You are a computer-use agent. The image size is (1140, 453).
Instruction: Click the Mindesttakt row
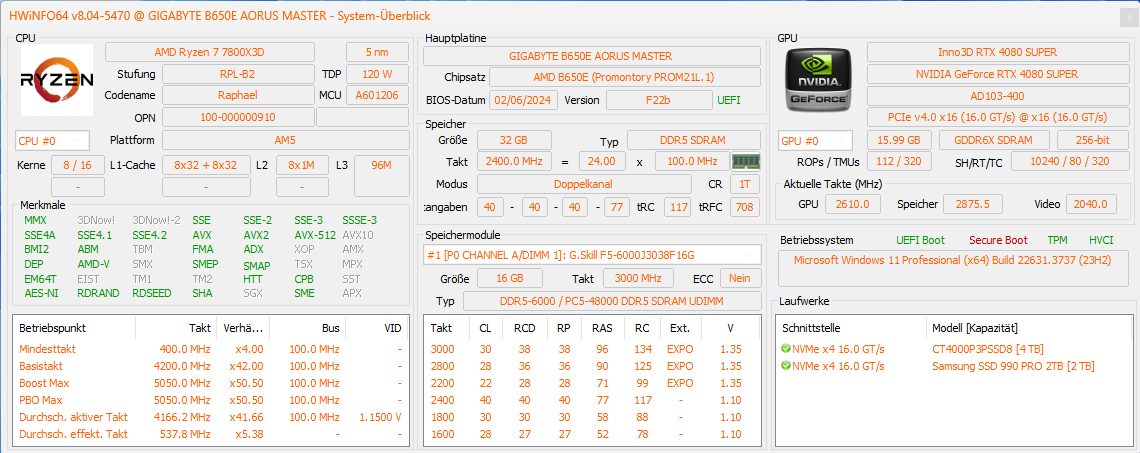tap(211, 349)
